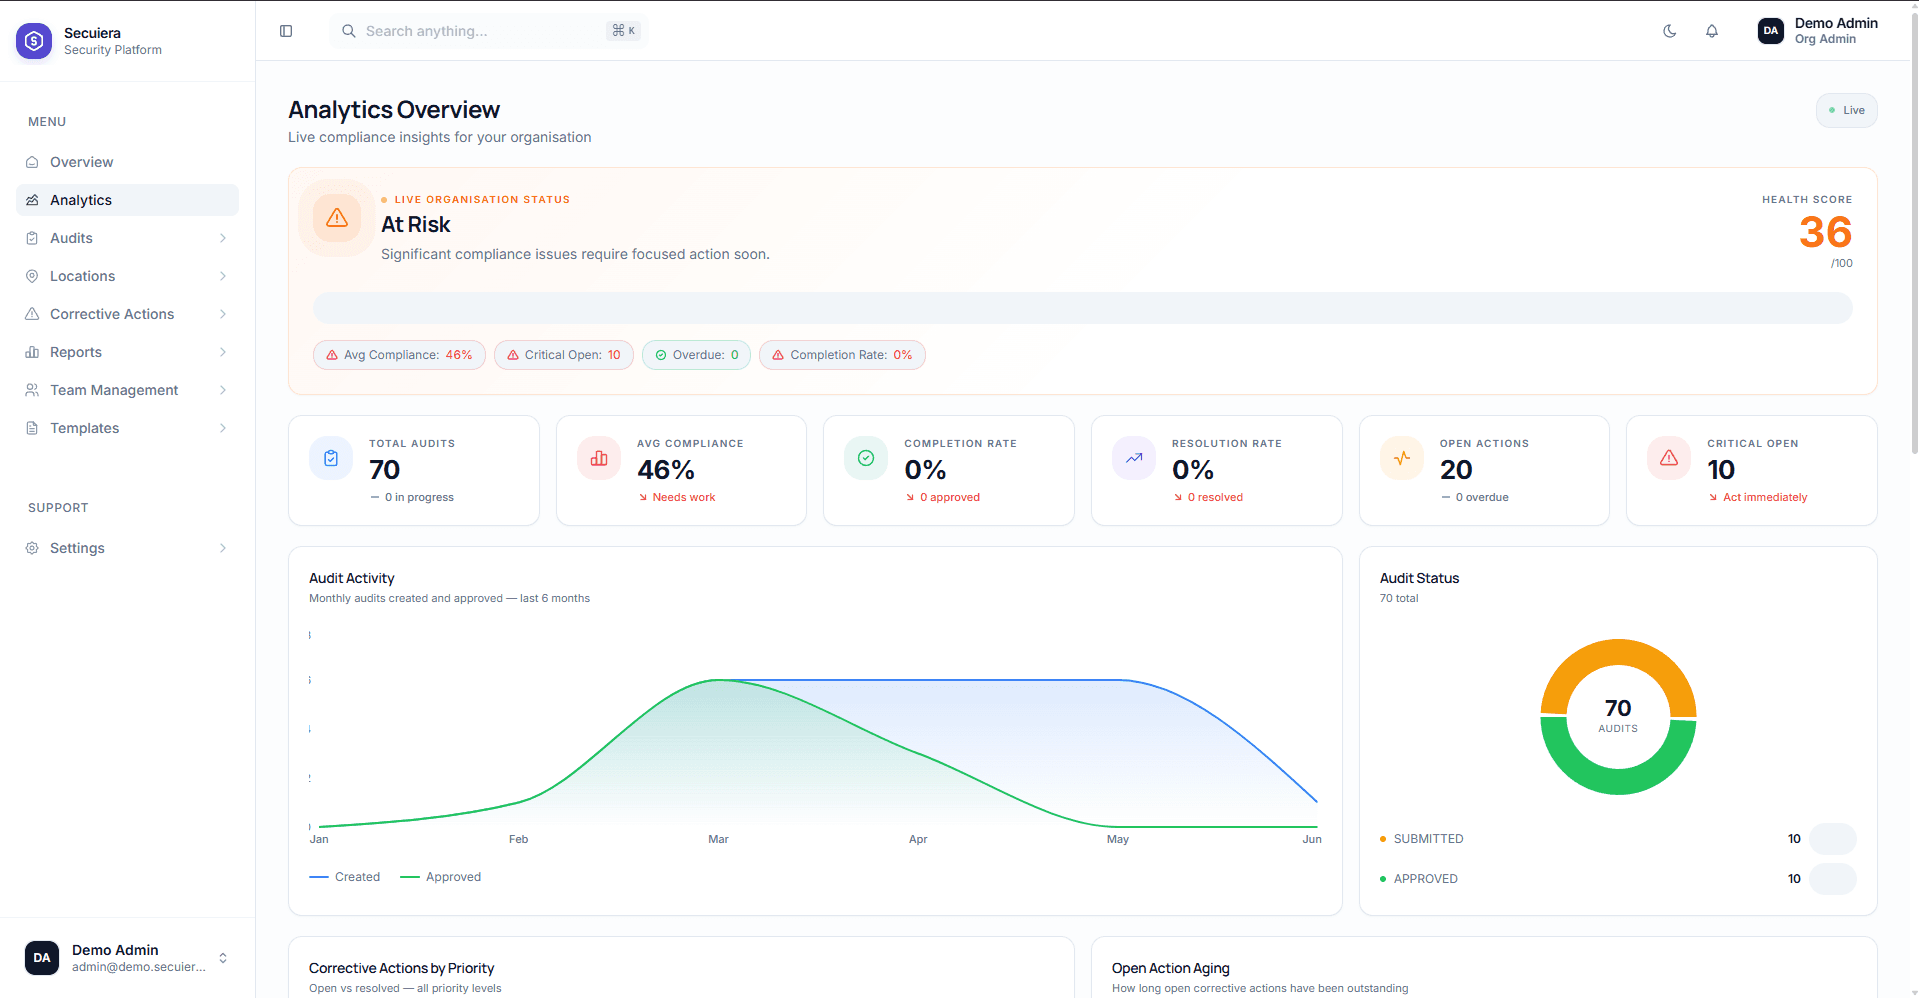
Task: Click the health score value 36
Action: [x=1825, y=233]
